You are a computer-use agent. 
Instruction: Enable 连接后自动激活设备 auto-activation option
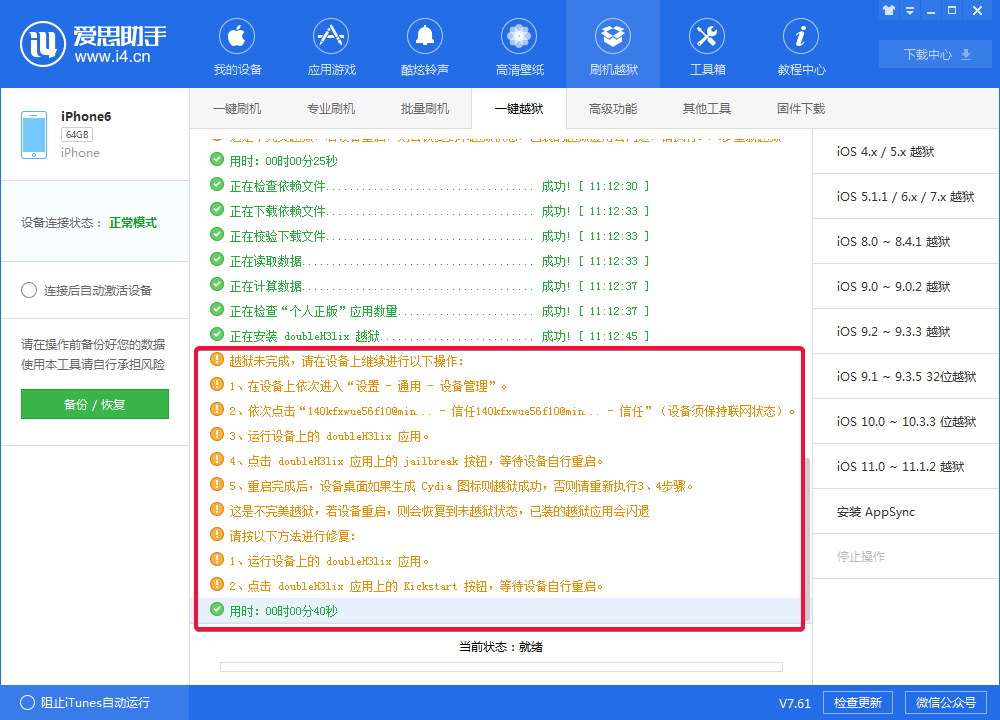pos(30,292)
